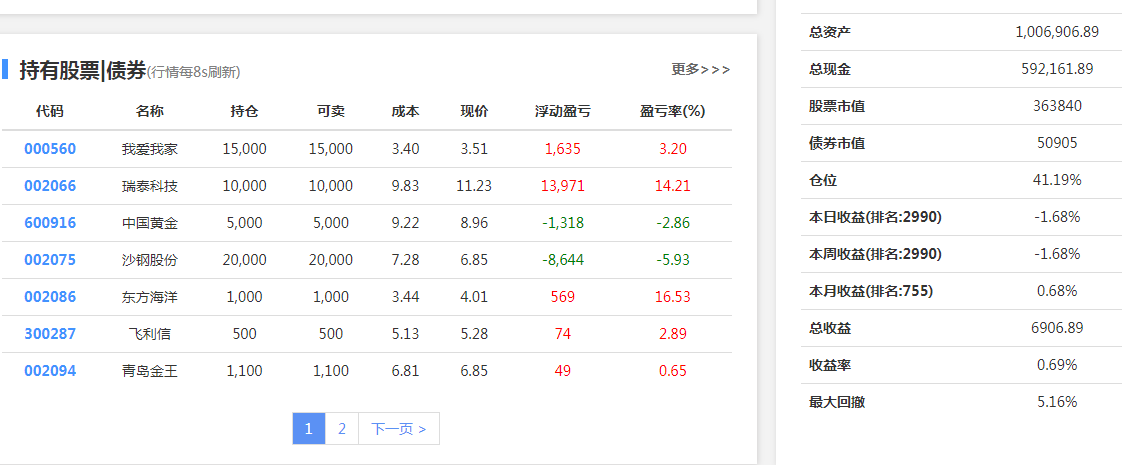Select the 瑞泰科技 stock name
This screenshot has width=1137, height=465.
149,186
